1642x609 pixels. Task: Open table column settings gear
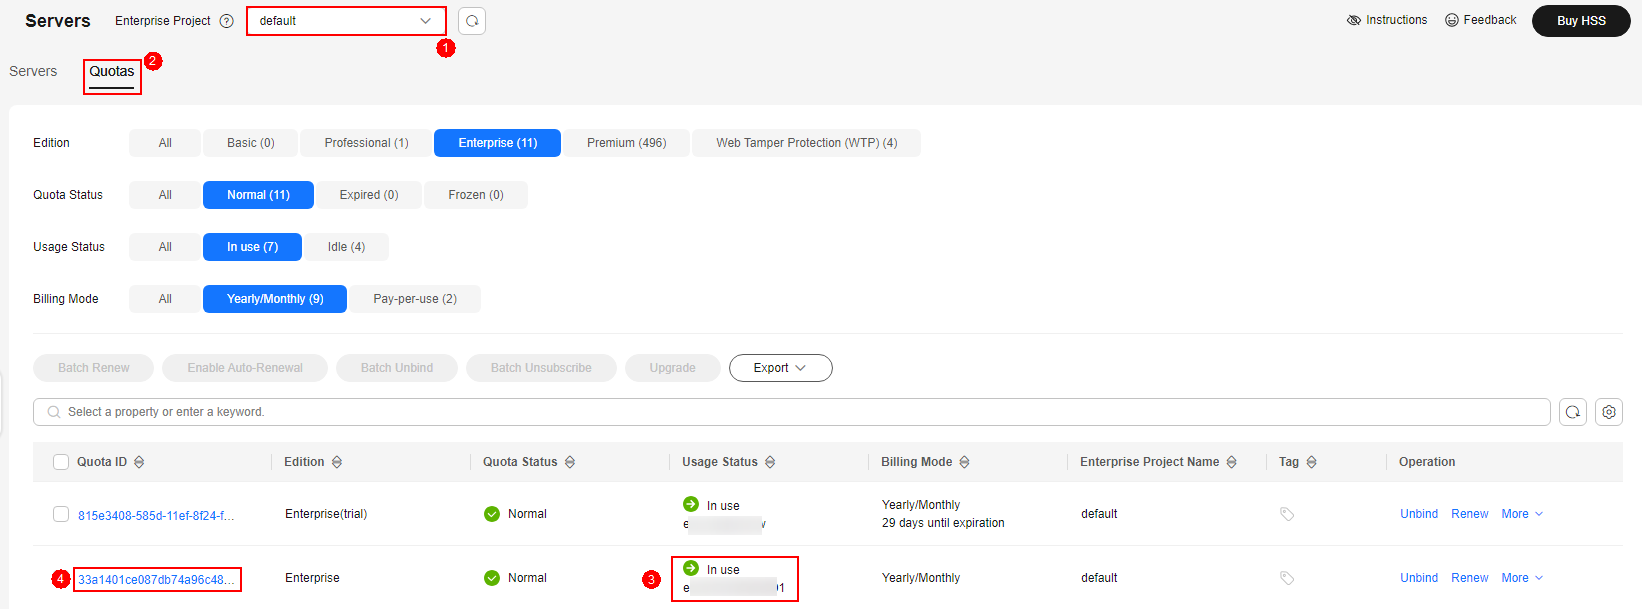1609,412
